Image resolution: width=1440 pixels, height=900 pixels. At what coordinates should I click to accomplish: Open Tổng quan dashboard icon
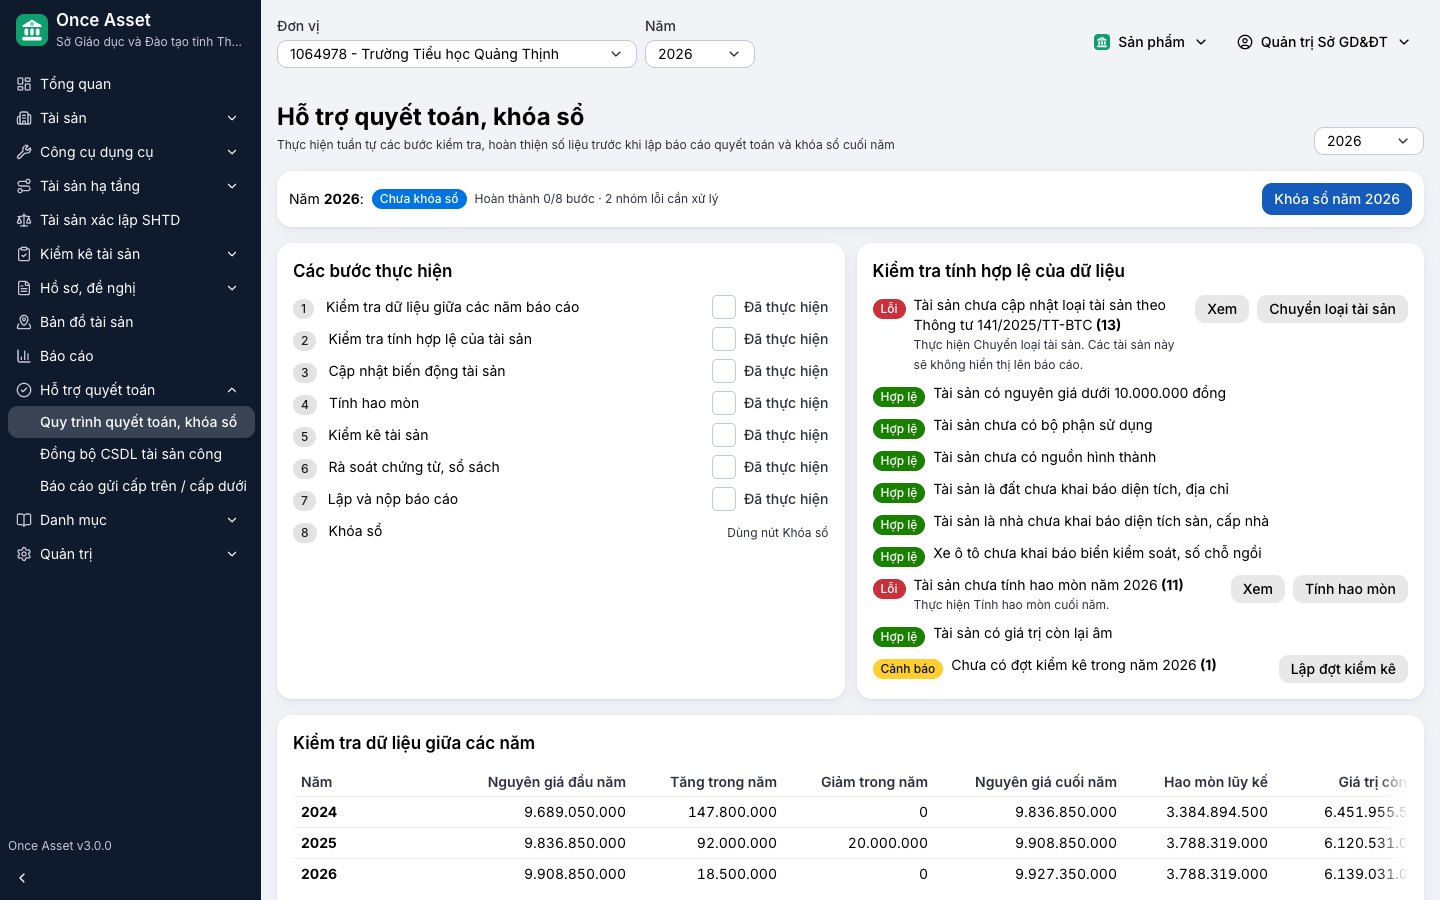[x=24, y=84]
